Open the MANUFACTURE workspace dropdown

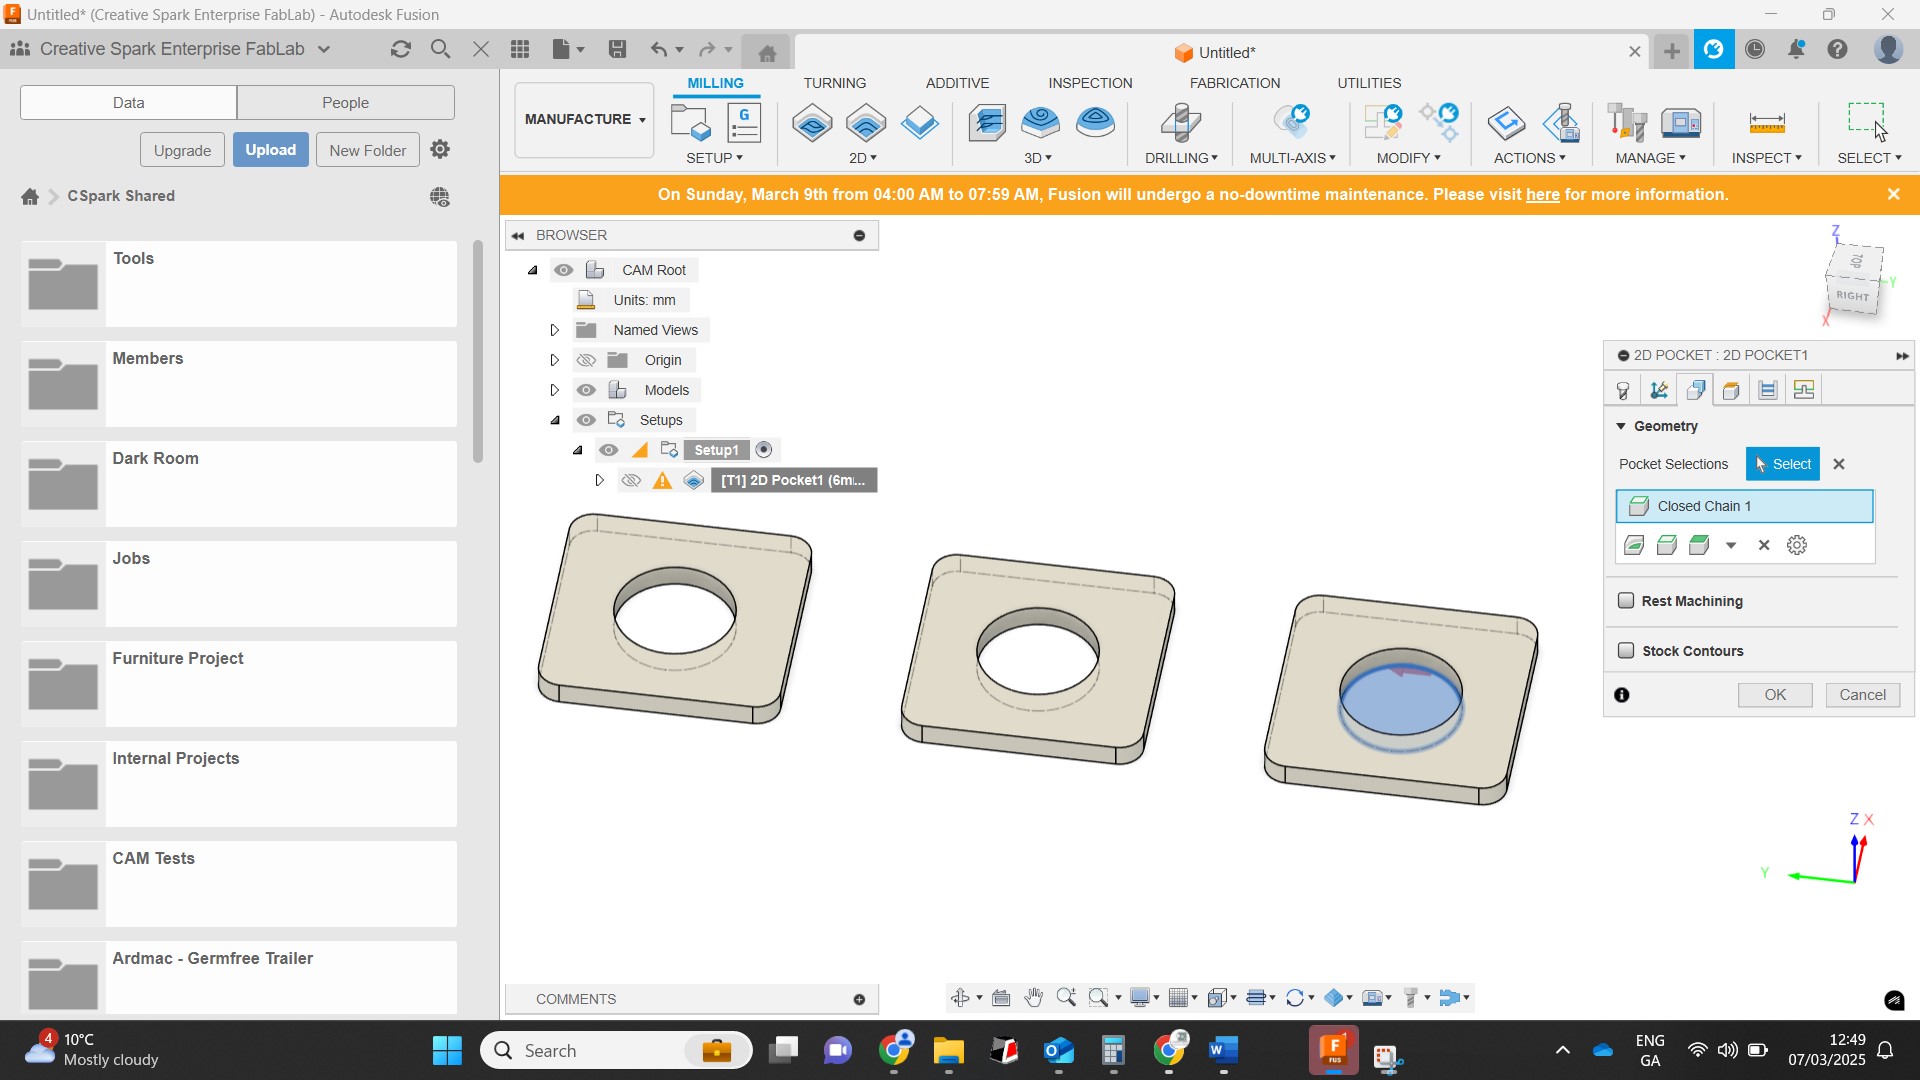click(584, 120)
